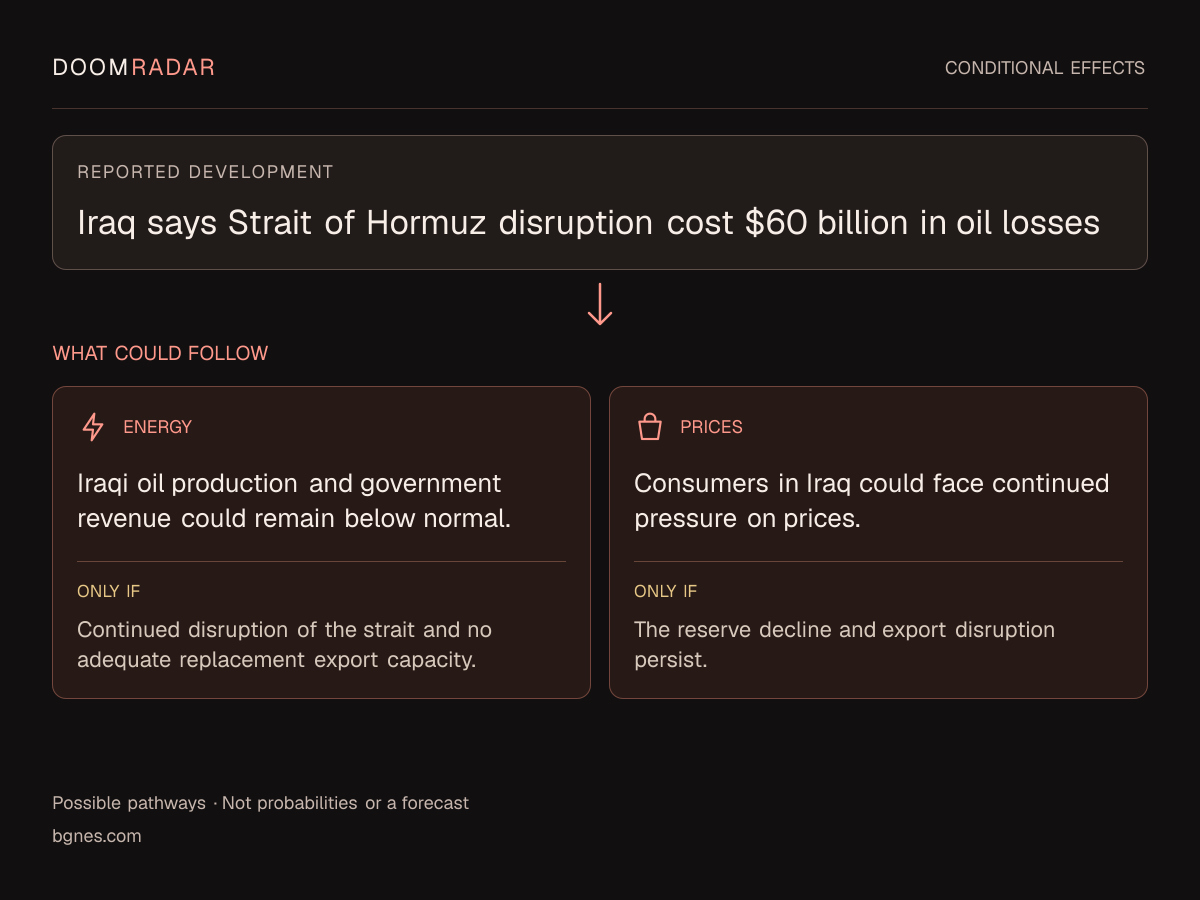Click the Iraqi oil production statement
1200x900 pixels.
click(294, 501)
